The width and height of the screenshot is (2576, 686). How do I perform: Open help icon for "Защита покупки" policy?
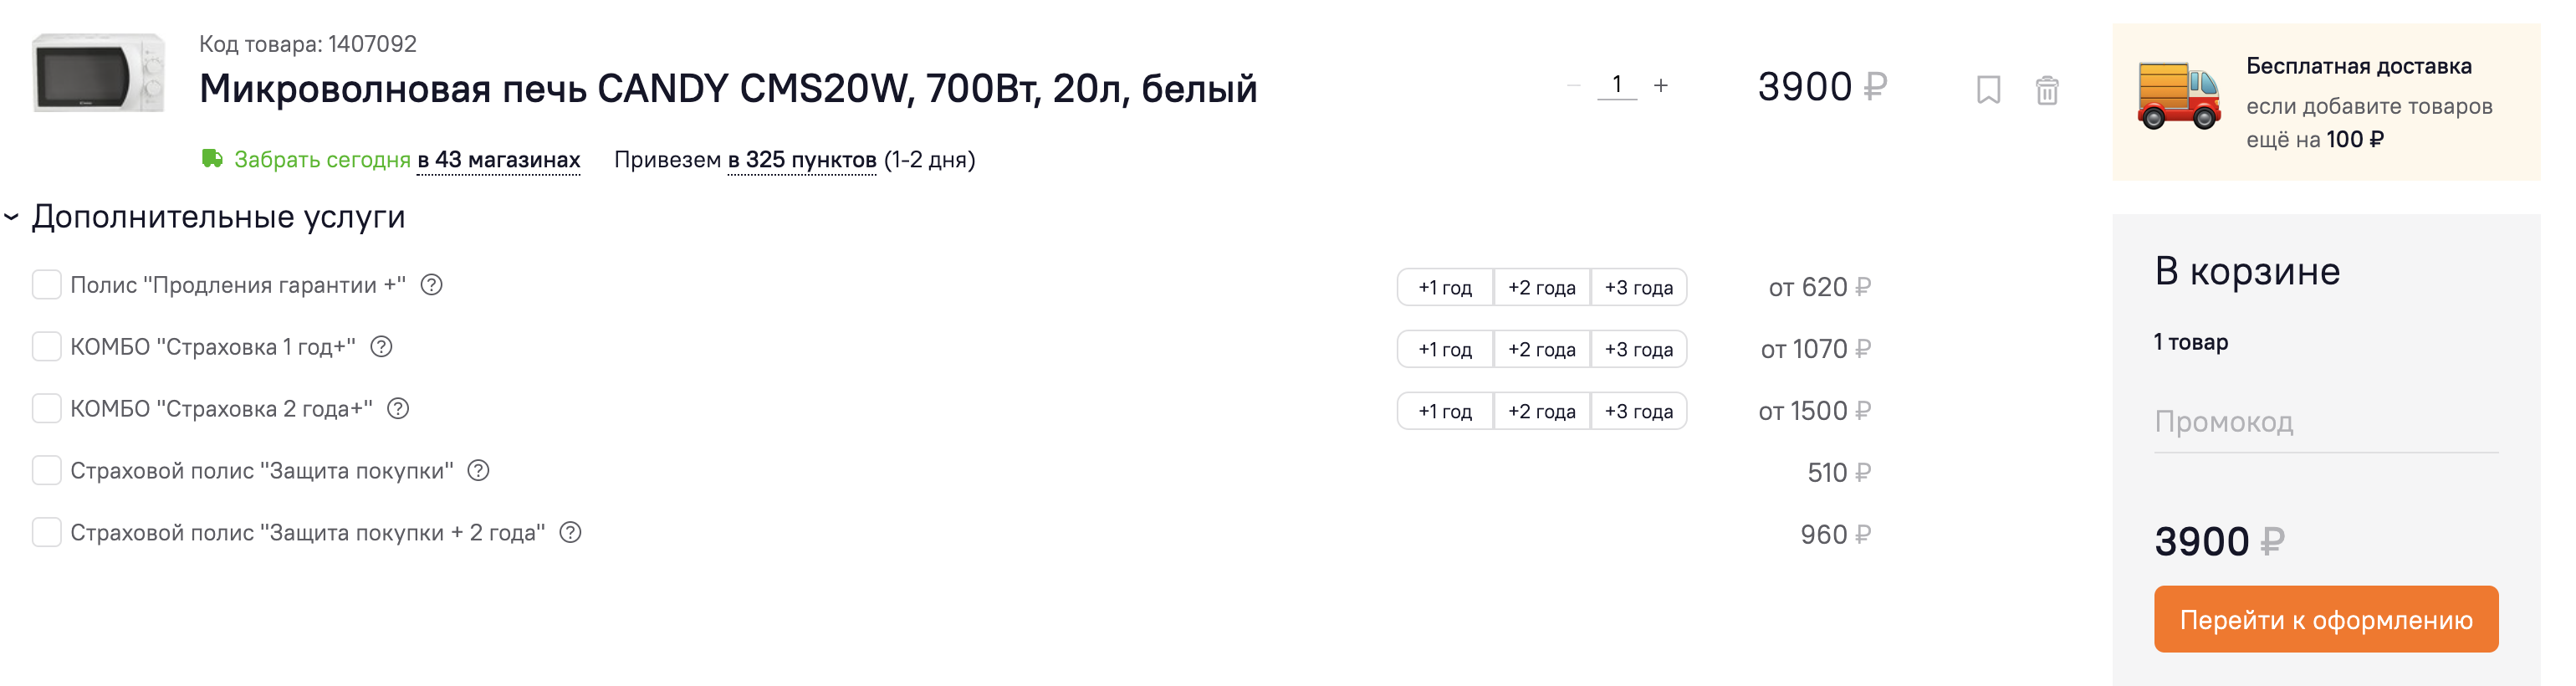click(x=479, y=471)
